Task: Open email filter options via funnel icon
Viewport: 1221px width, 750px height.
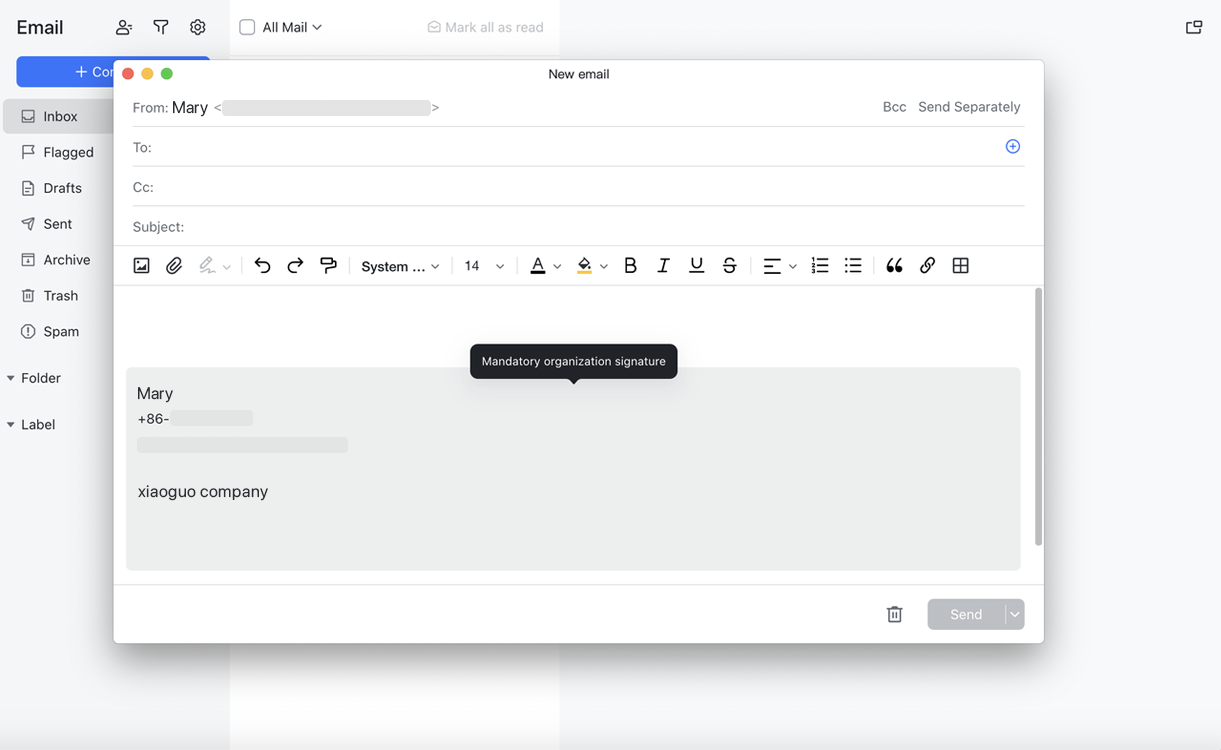Action: [160, 27]
